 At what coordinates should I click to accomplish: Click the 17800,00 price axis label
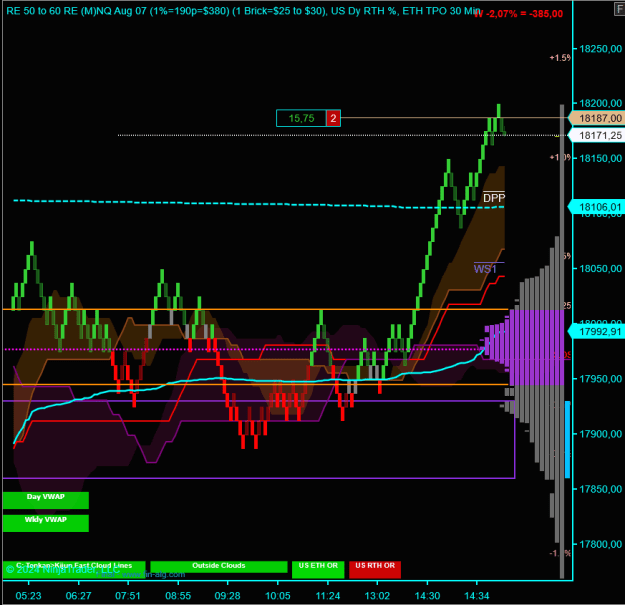[x=600, y=544]
